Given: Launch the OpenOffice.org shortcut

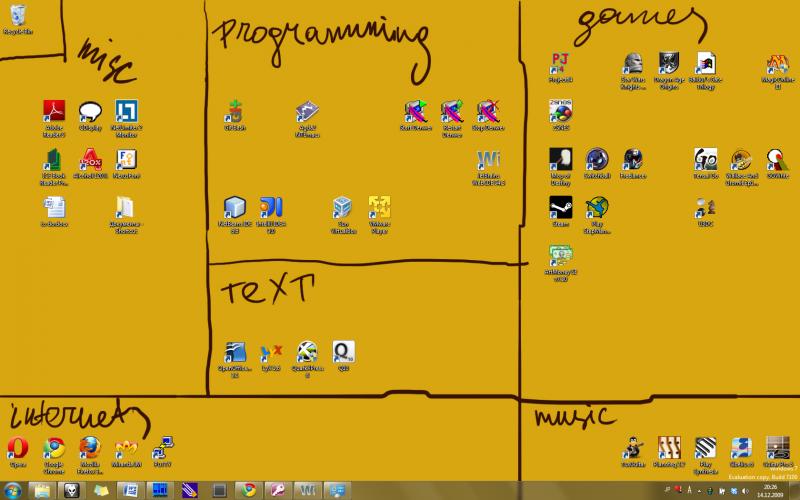Looking at the screenshot, I should click(235, 353).
